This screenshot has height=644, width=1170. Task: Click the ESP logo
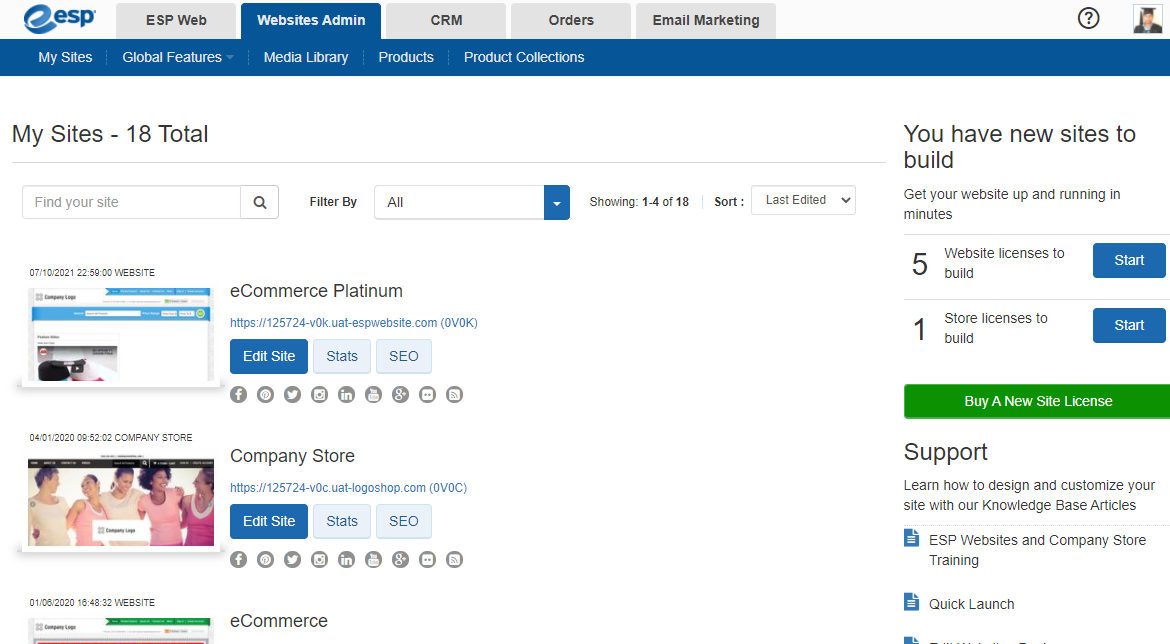(60, 19)
